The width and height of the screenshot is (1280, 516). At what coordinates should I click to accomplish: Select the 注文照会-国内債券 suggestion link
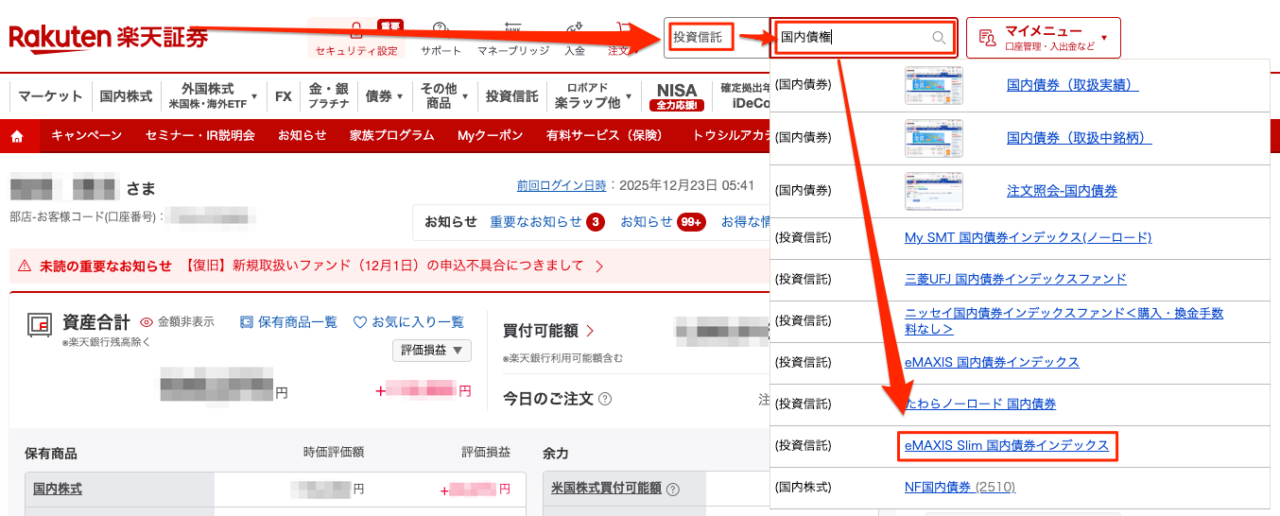pos(1062,190)
